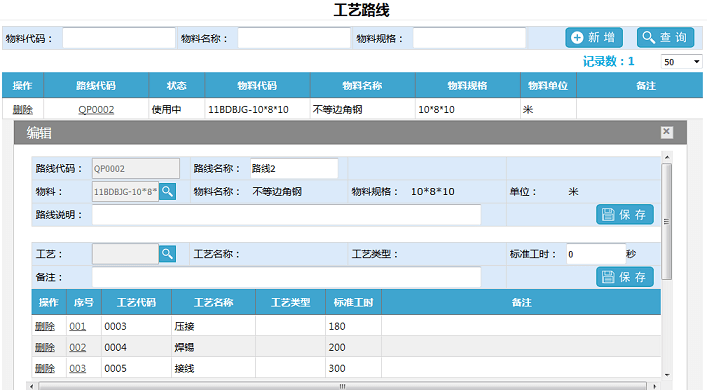Click the 新增 button

[x=594, y=37]
